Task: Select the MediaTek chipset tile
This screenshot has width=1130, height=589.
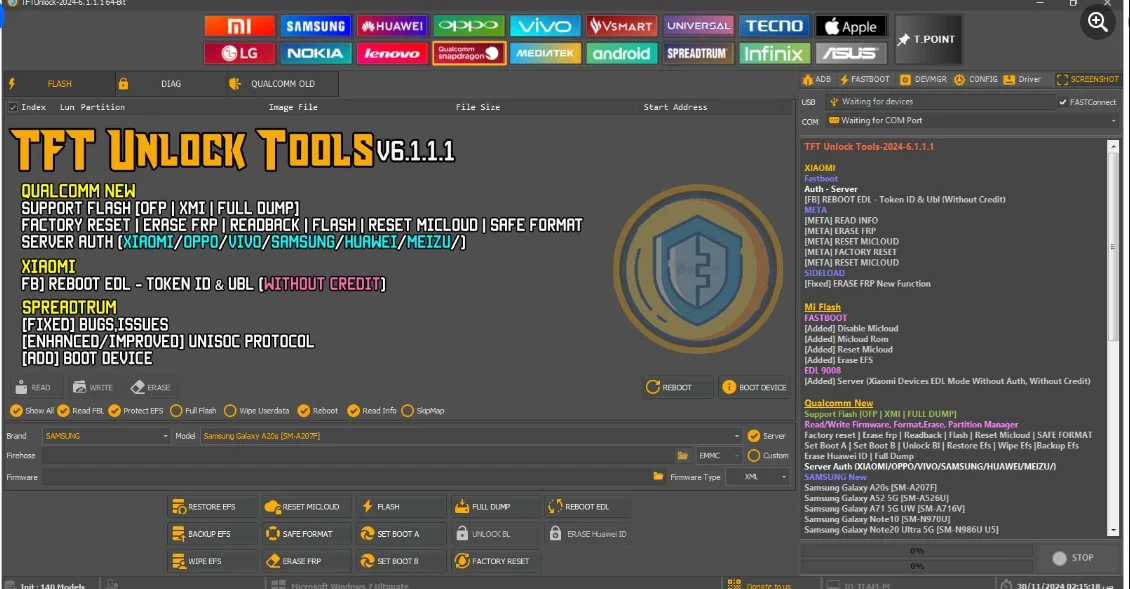Action: (x=545, y=53)
